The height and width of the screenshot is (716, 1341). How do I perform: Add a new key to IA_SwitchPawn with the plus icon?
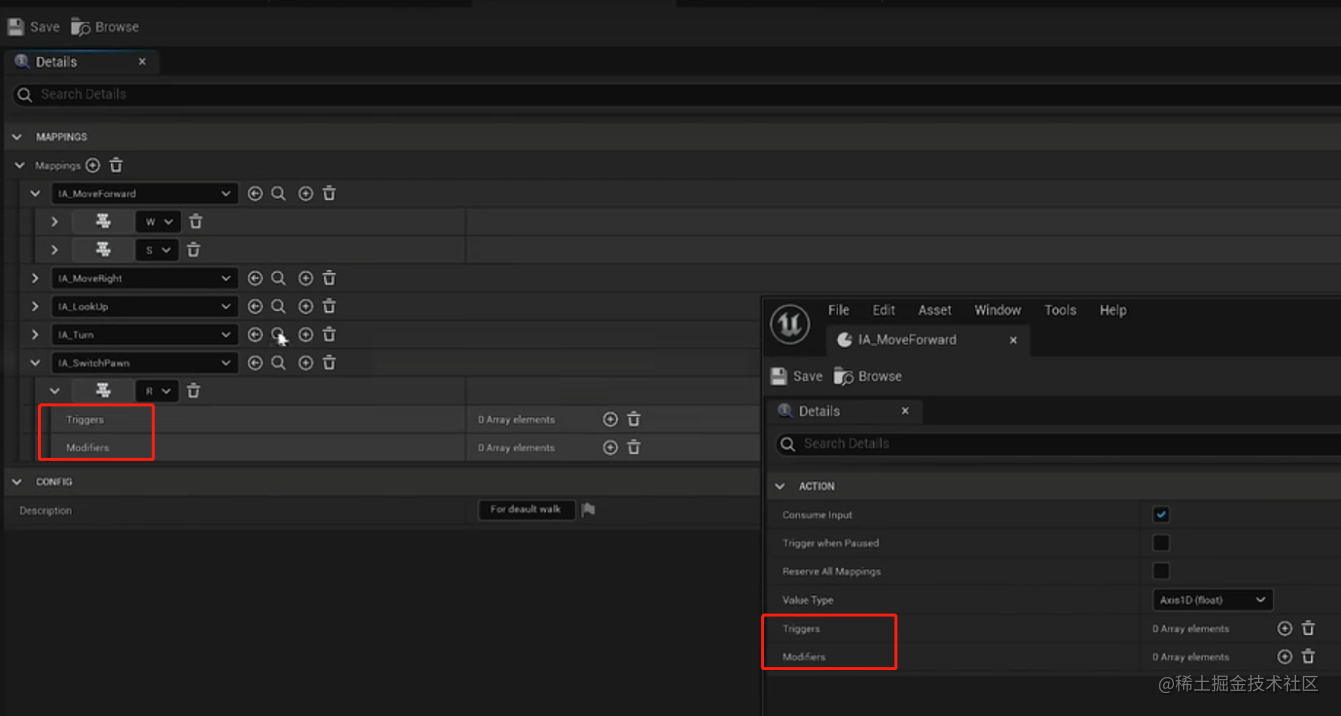click(306, 362)
